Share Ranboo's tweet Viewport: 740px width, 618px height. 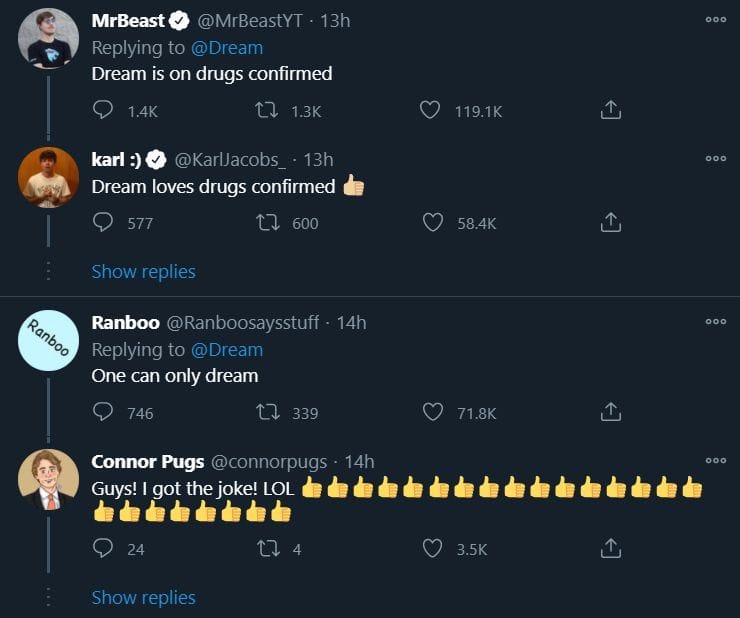pos(610,412)
